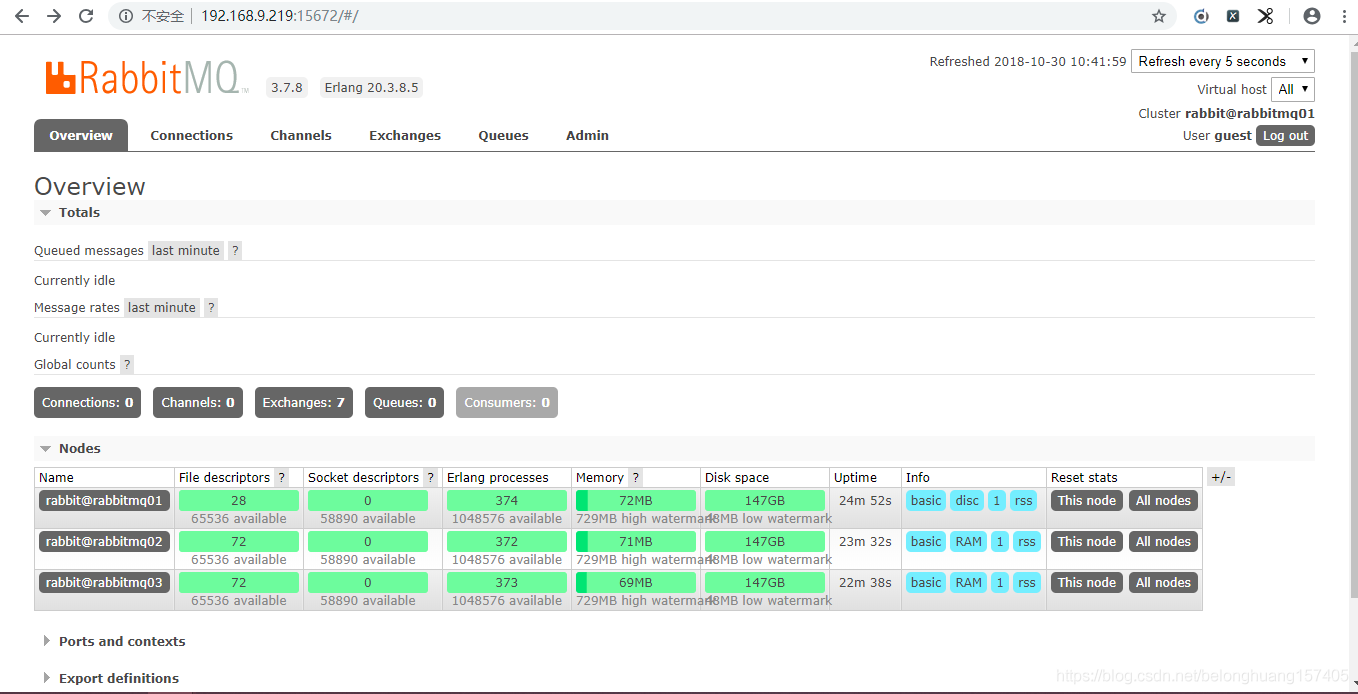Switch to the Queues tab
This screenshot has width=1358, height=694.
503,135
